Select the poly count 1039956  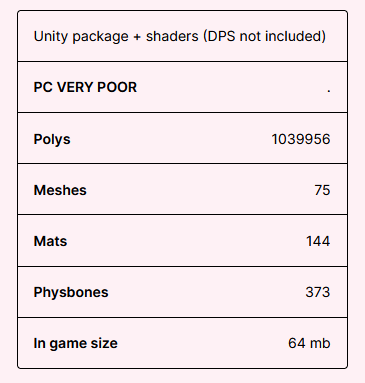click(301, 139)
